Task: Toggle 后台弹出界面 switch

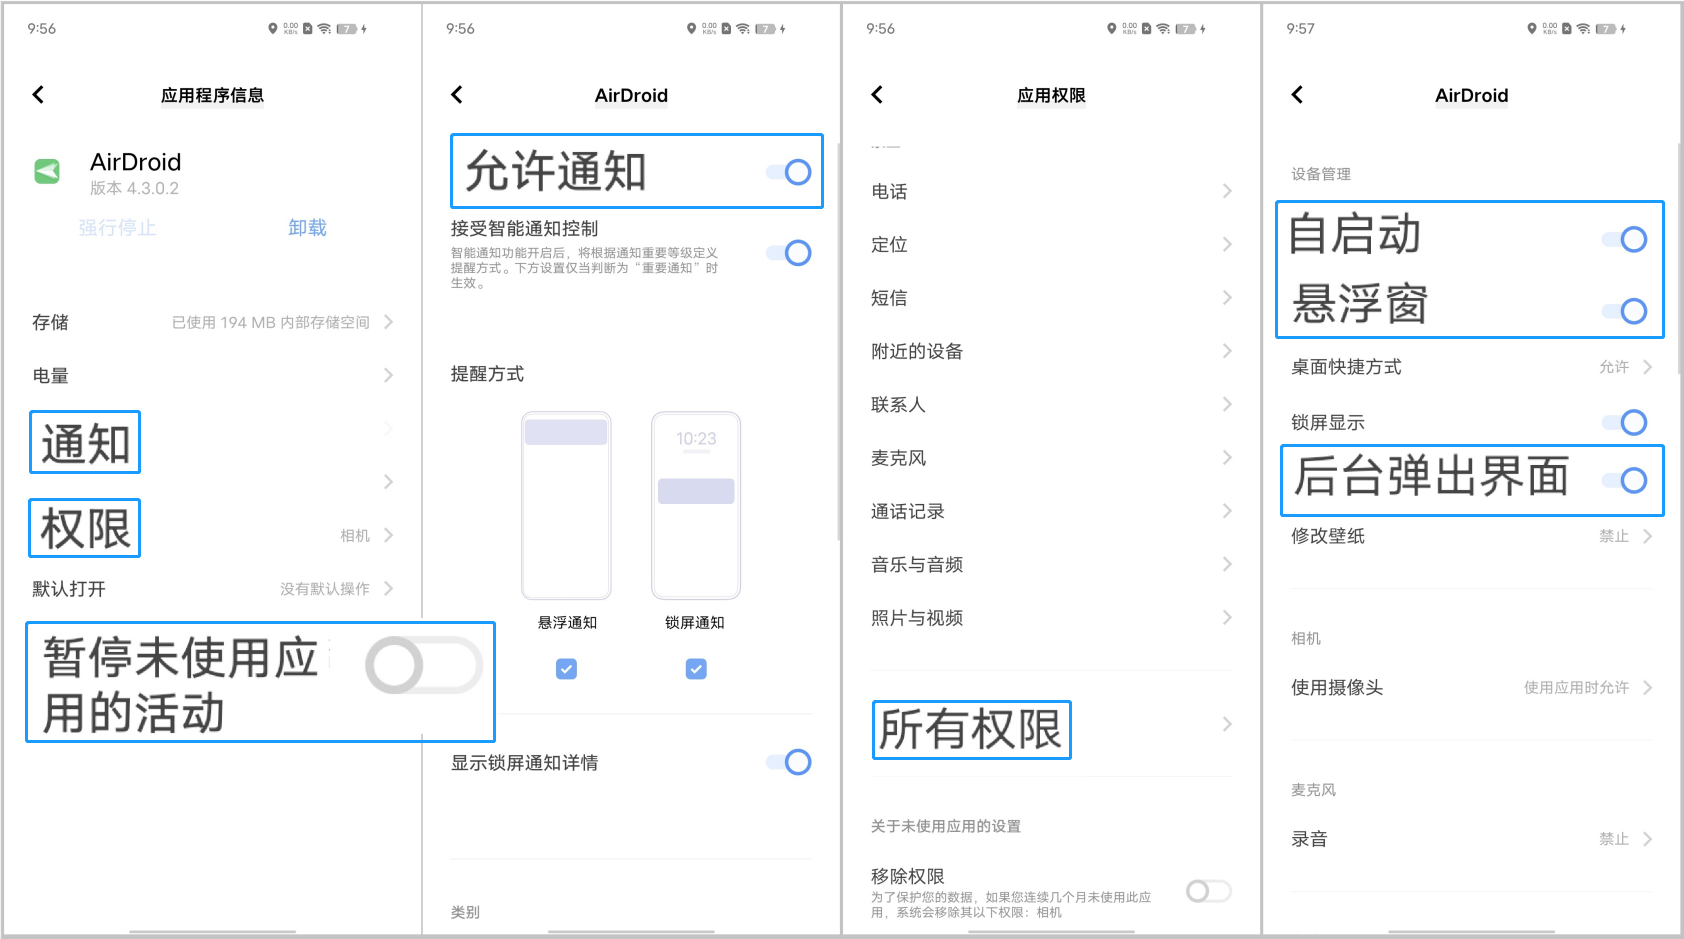Action: 1625,480
